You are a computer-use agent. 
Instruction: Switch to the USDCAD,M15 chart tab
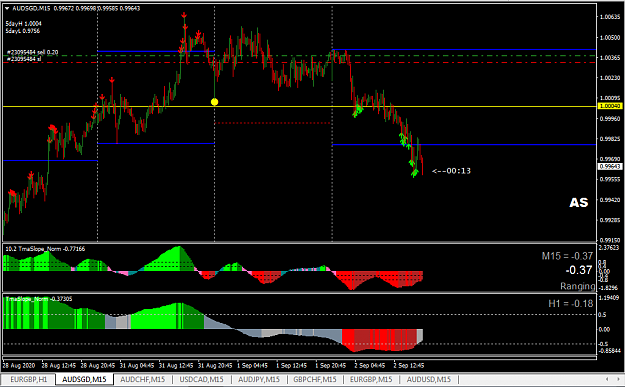click(x=201, y=379)
